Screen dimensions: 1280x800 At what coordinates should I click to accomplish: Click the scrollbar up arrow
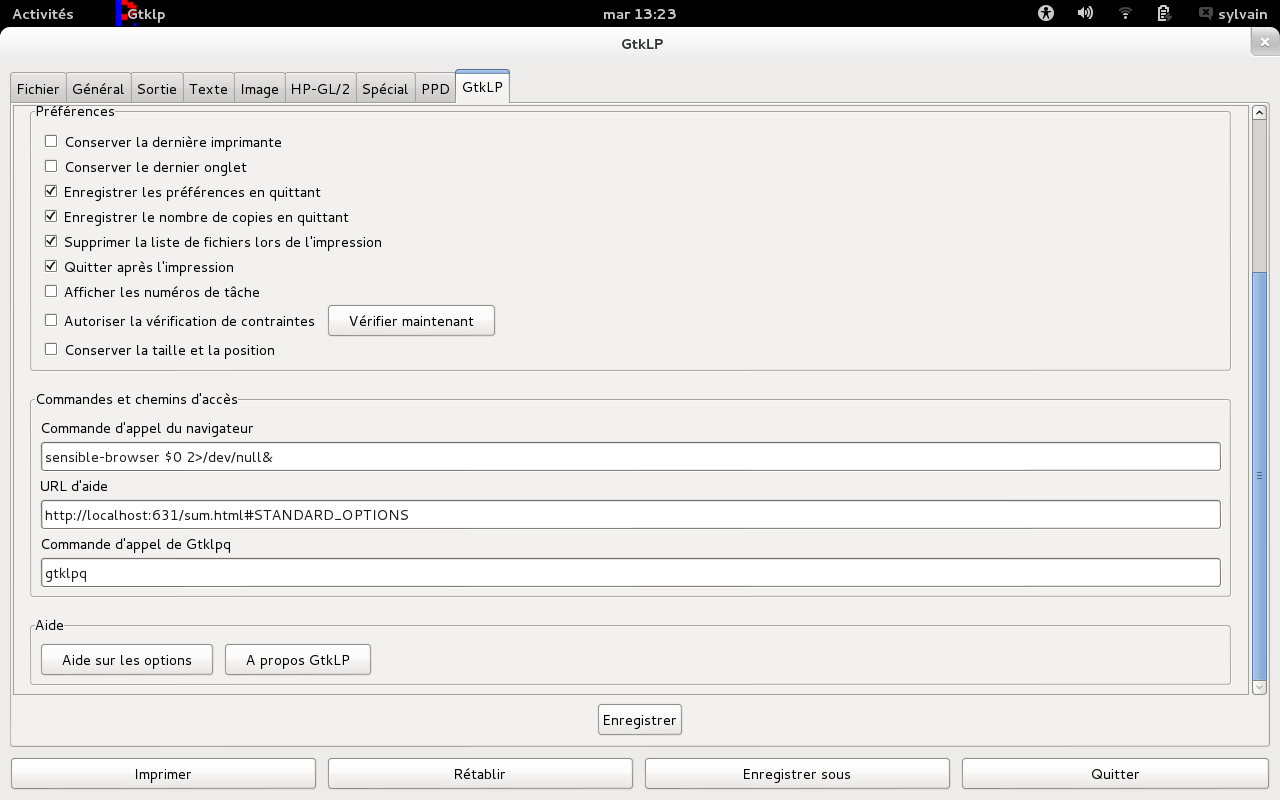pos(1259,113)
